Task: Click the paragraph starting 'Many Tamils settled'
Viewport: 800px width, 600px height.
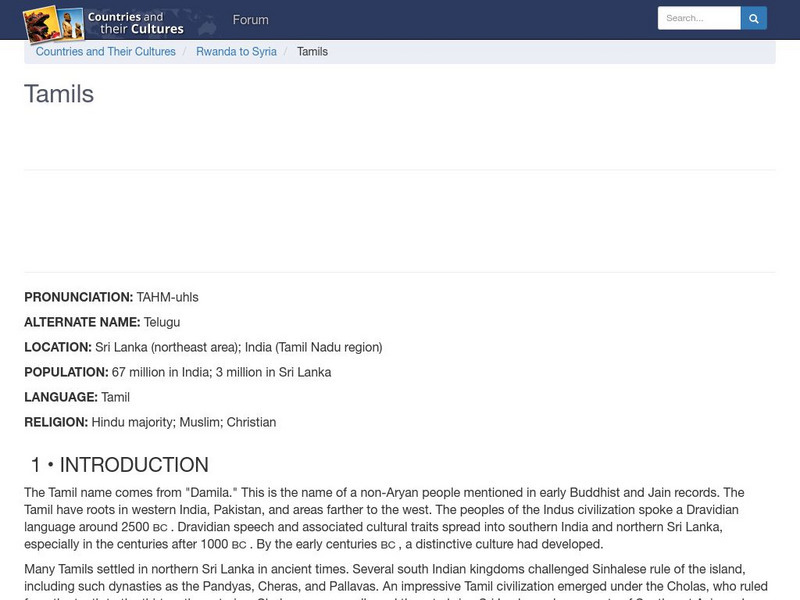Action: pyautogui.click(x=396, y=581)
